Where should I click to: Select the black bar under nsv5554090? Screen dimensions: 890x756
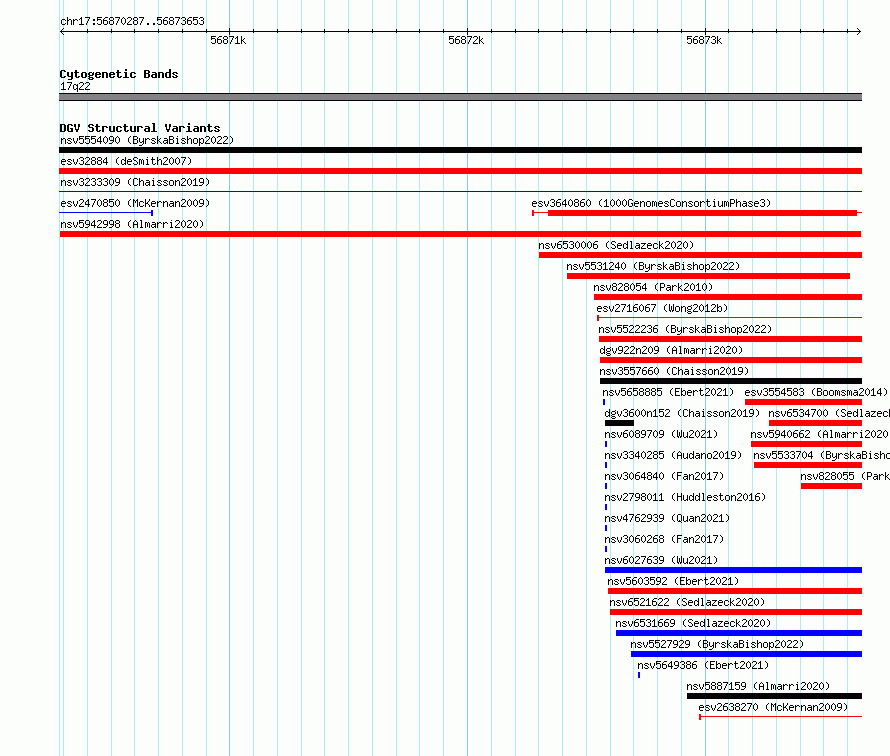(x=460, y=150)
